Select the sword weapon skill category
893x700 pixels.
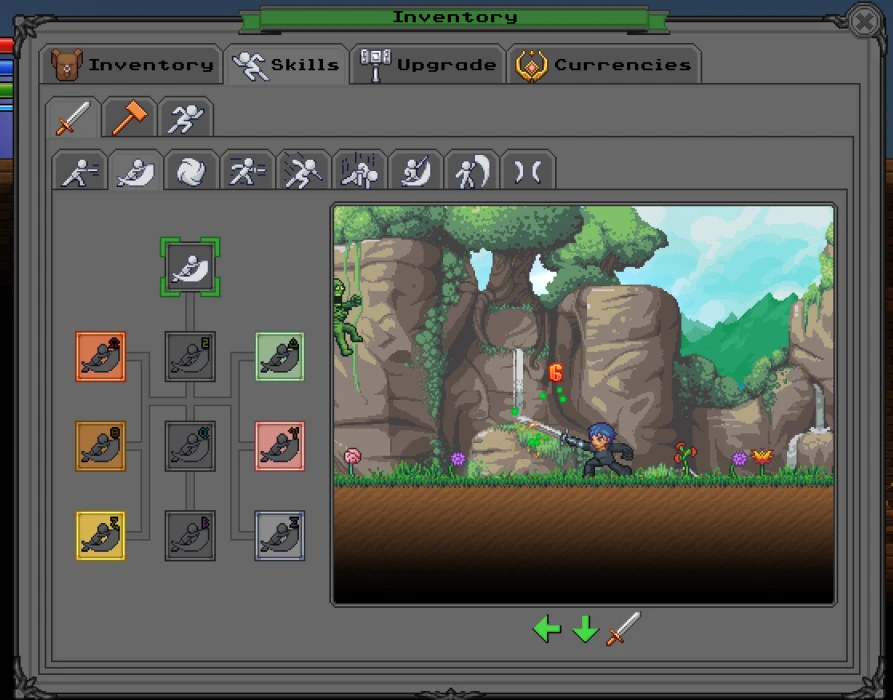pyautogui.click(x=73, y=118)
